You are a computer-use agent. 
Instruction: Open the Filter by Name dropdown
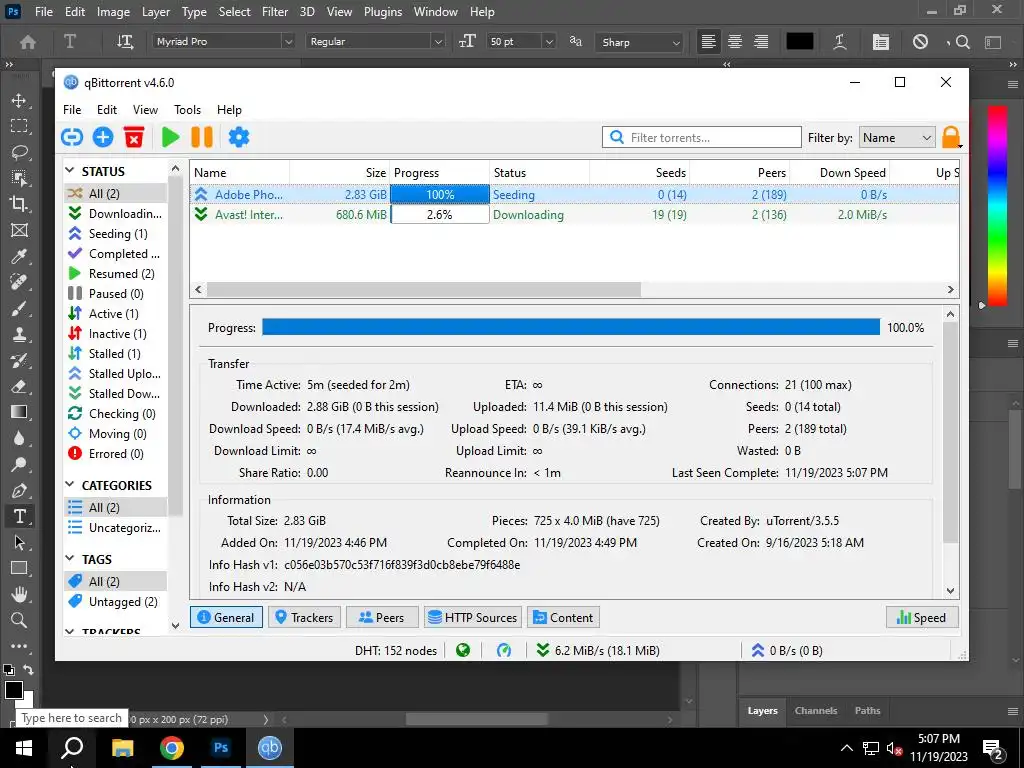click(897, 138)
